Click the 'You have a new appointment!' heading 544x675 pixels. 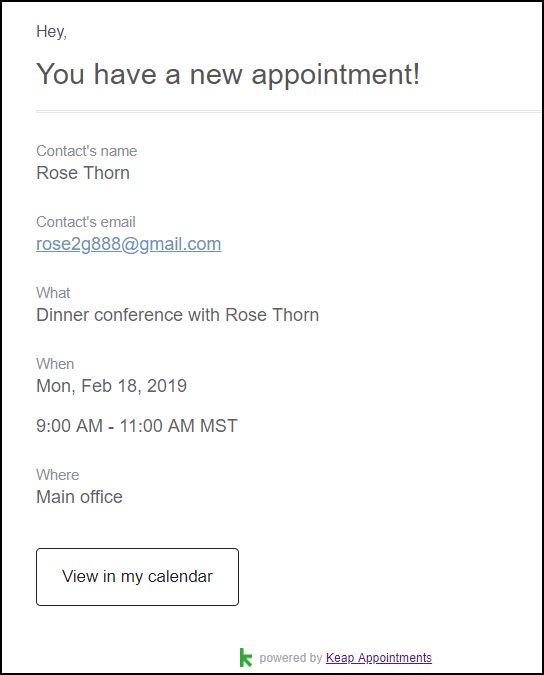tap(228, 74)
